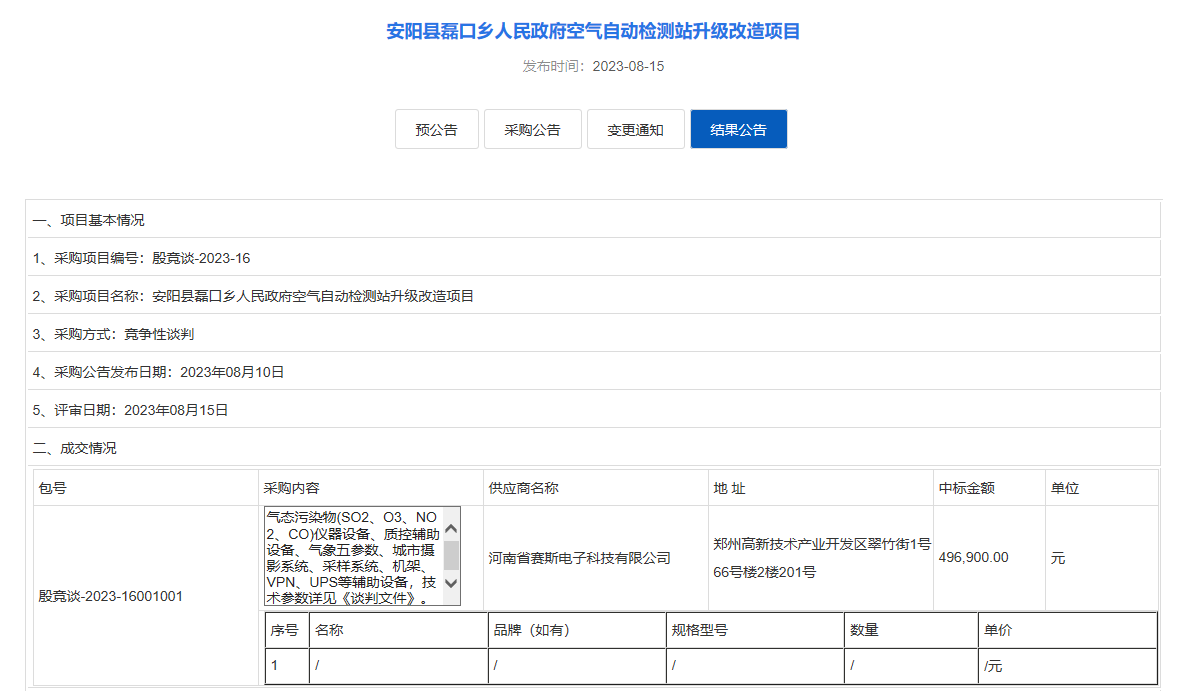This screenshot has height=691, width=1180.
Task: Click the 品牌（如有） sub-table header
Action: point(577,630)
